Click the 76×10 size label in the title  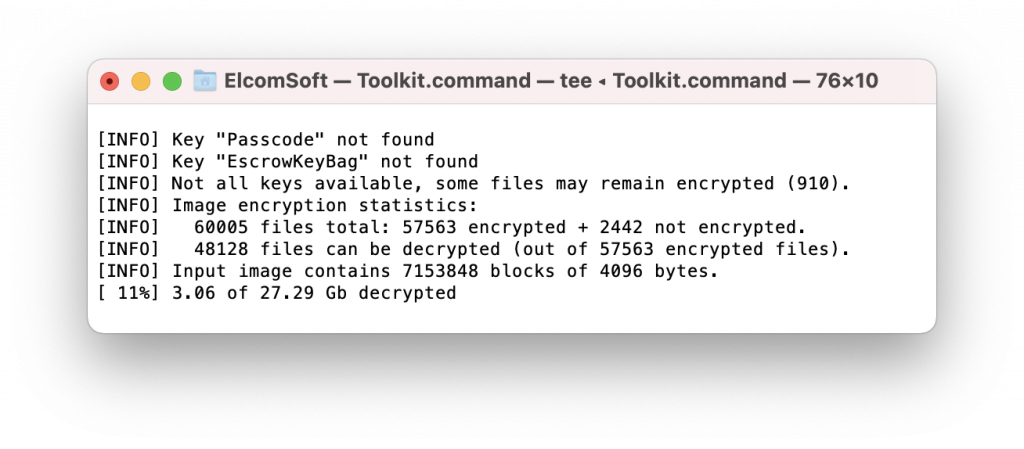pos(846,81)
